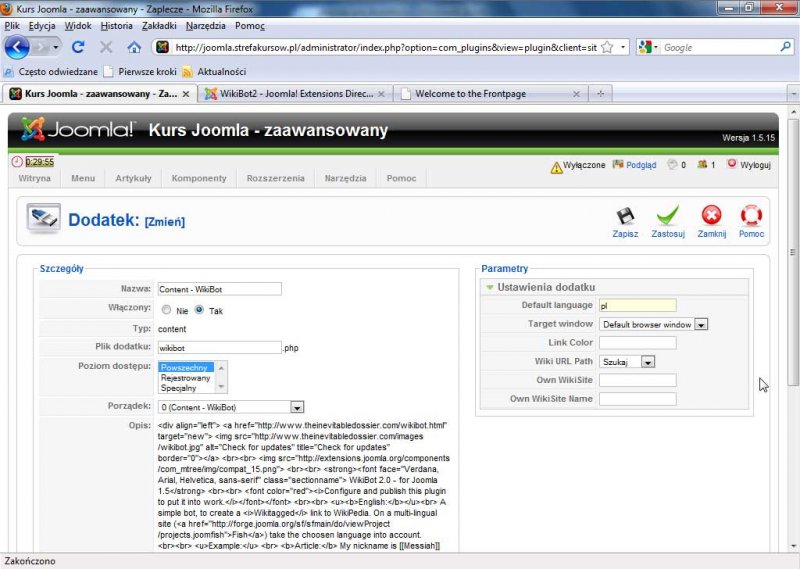Click the Aktualności bookmark link
This screenshot has height=569, width=800.
pyautogui.click(x=221, y=72)
